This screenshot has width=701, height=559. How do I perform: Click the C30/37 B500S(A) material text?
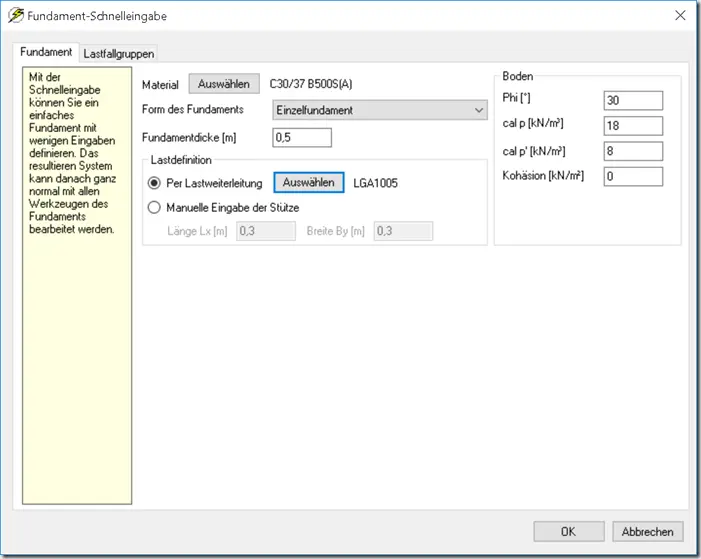pos(311,84)
